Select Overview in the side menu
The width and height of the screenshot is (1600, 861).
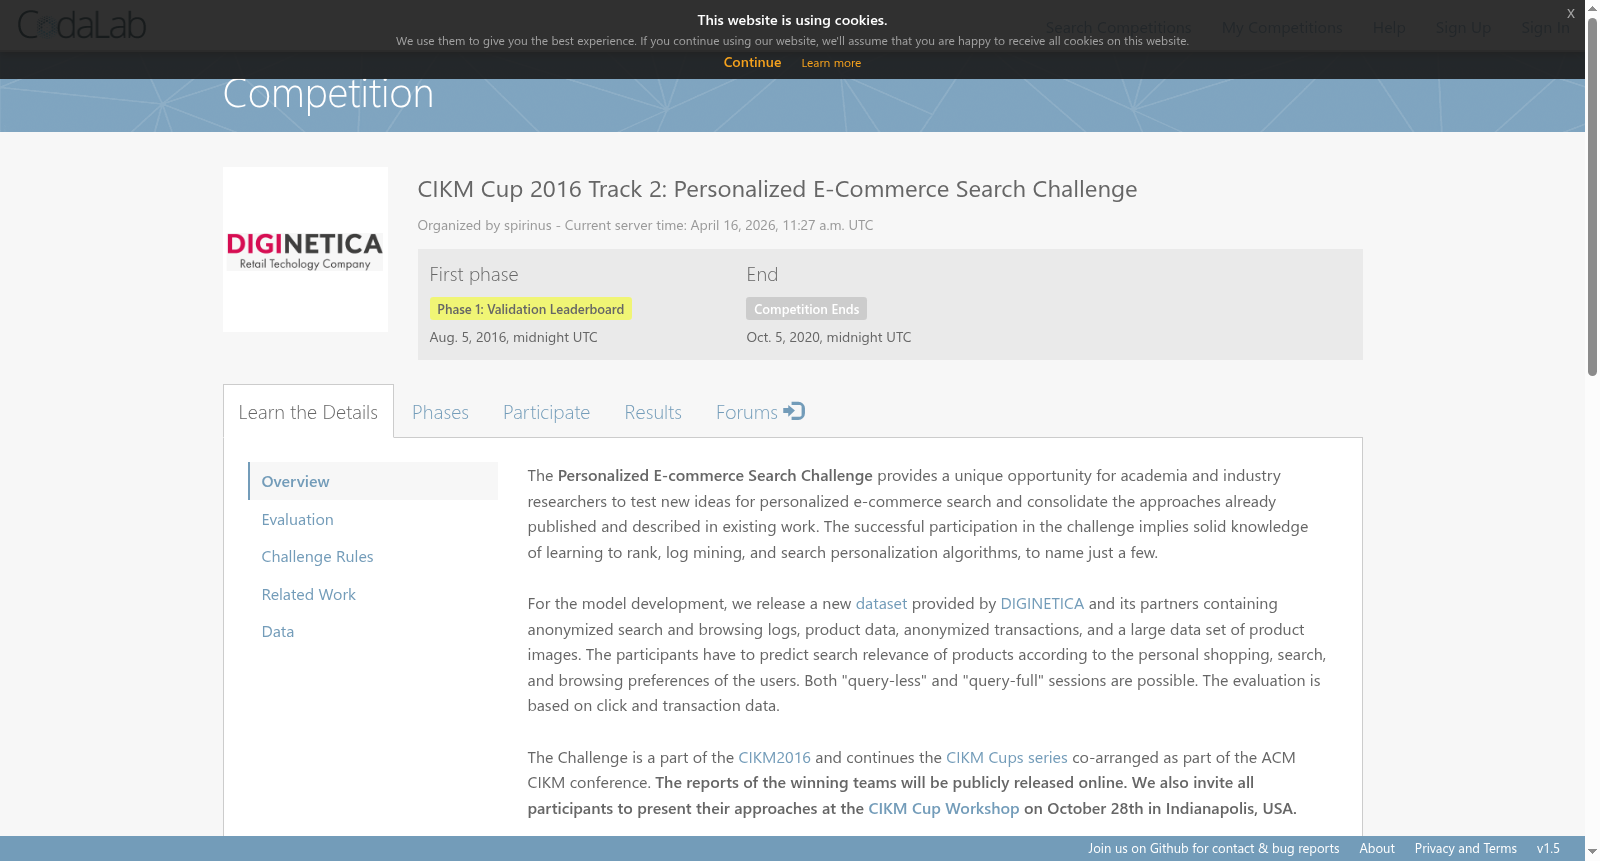[373, 481]
